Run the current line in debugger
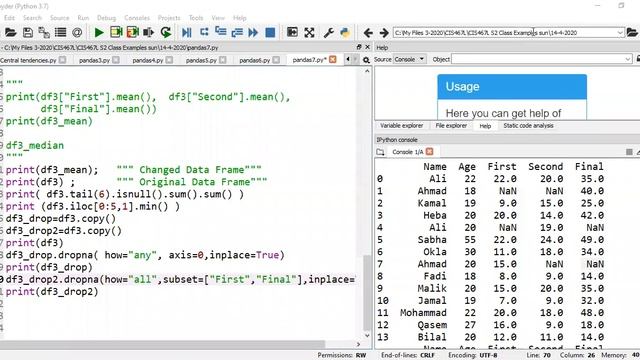This screenshot has width=640, height=360. pyautogui.click(x=204, y=32)
